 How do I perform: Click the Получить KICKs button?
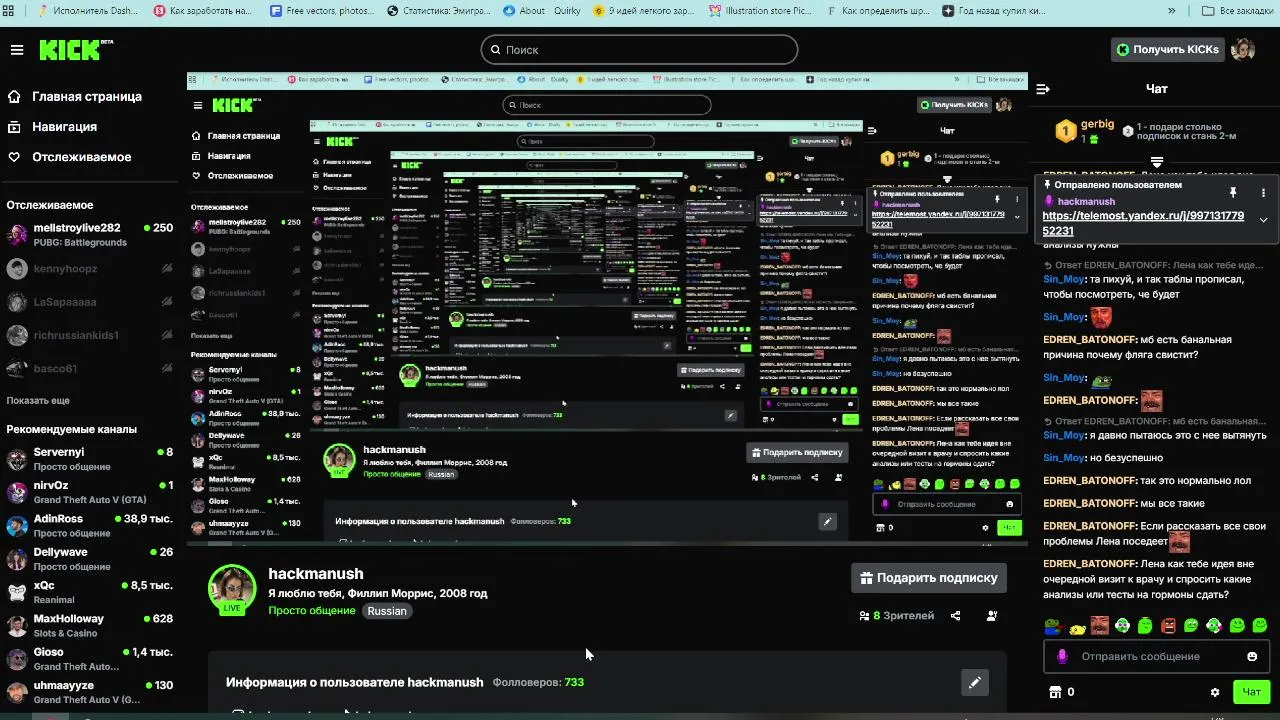(x=1168, y=49)
